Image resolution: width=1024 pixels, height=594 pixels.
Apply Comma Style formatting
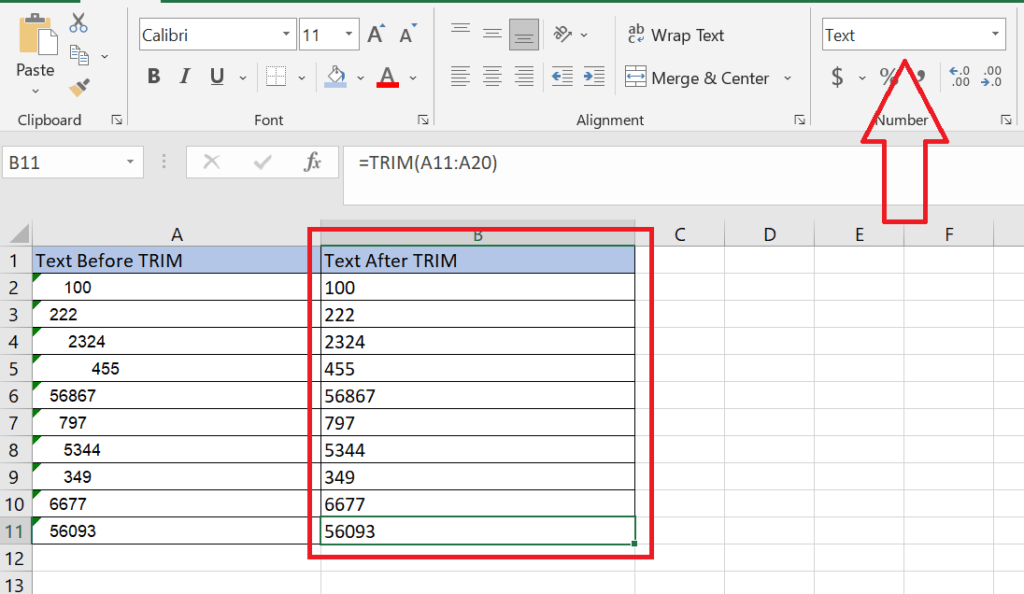[922, 76]
